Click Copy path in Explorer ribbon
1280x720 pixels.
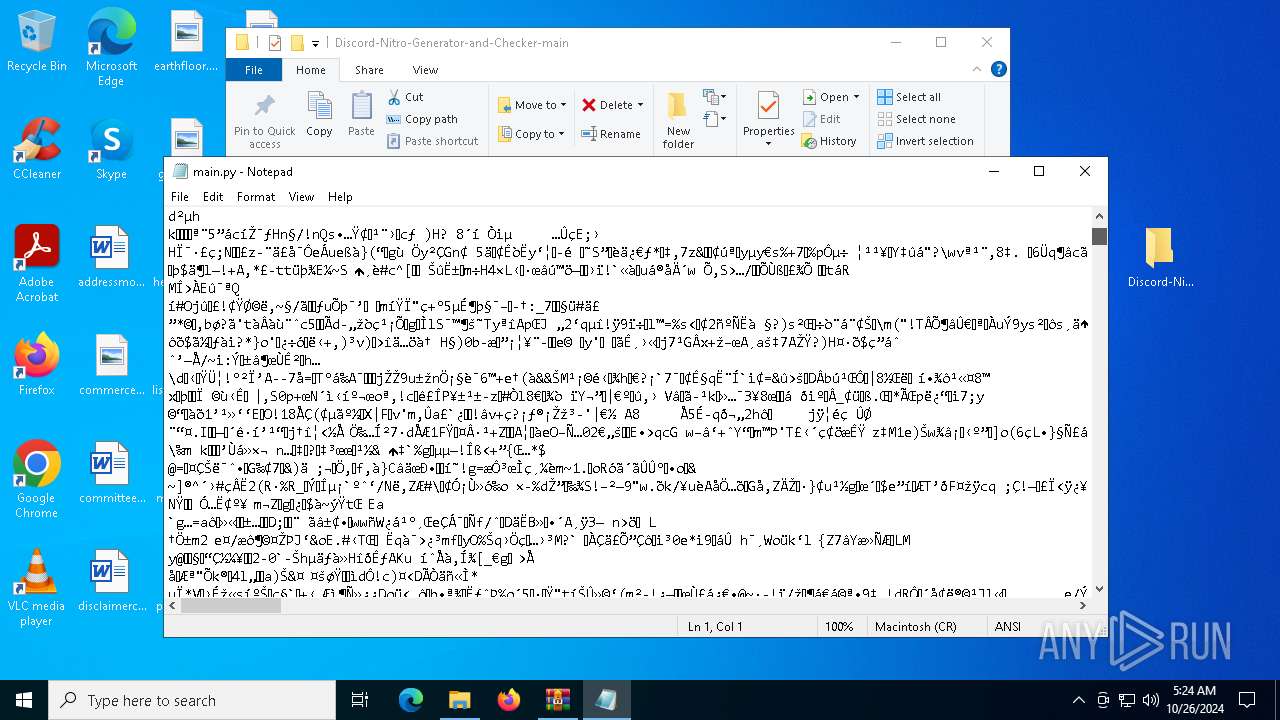[x=422, y=119]
